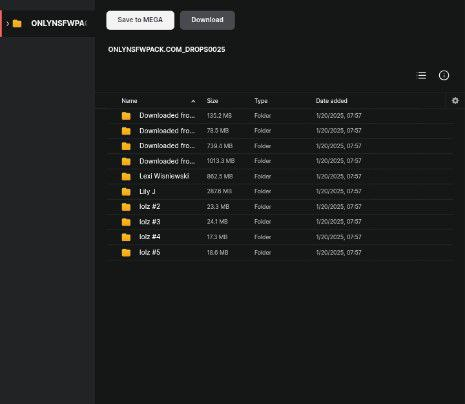Click 'Folder' type in Lily J row
The image size is (465, 404).
tap(263, 191)
